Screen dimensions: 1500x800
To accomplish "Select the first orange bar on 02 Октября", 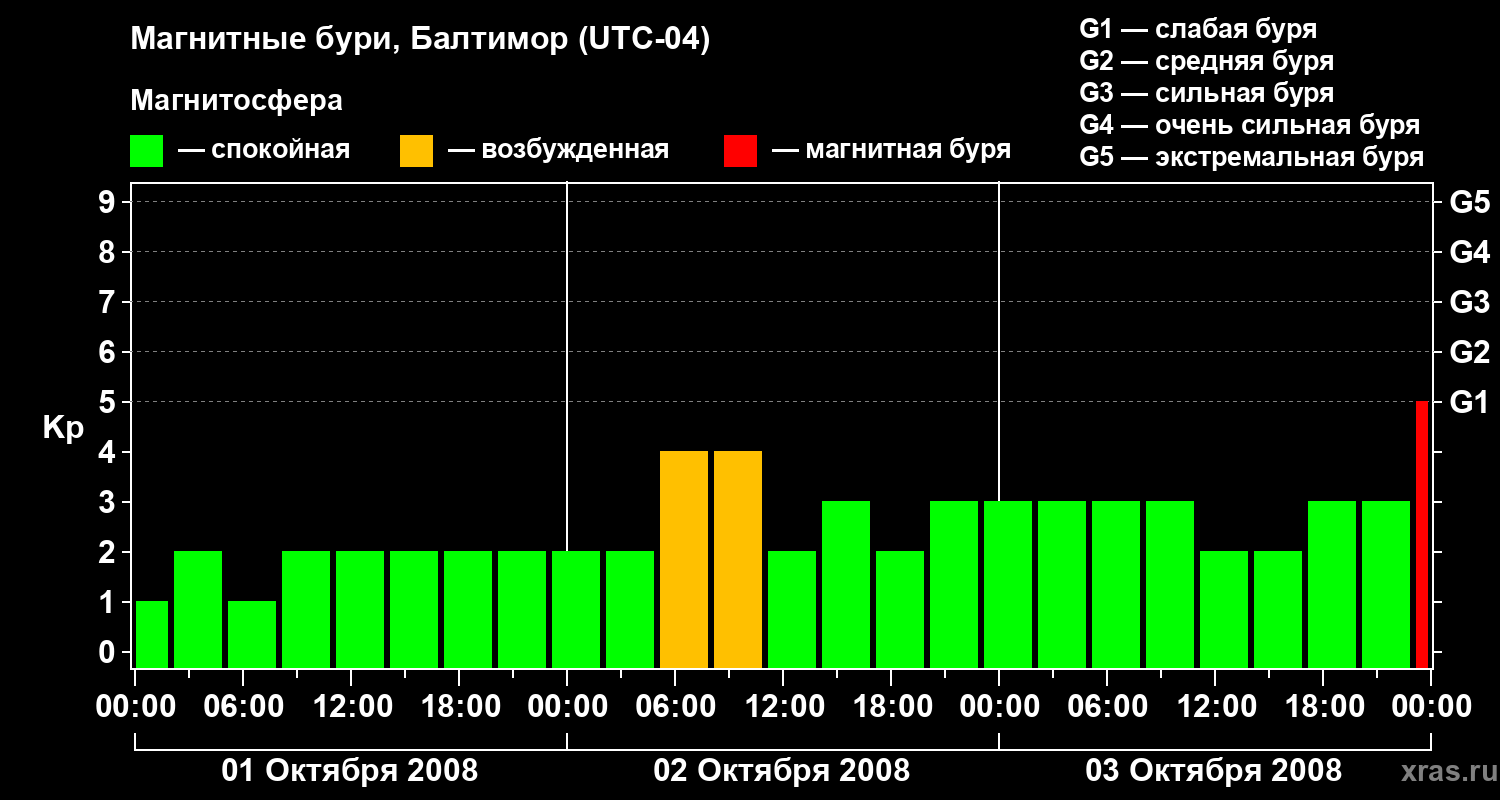I will click(684, 559).
